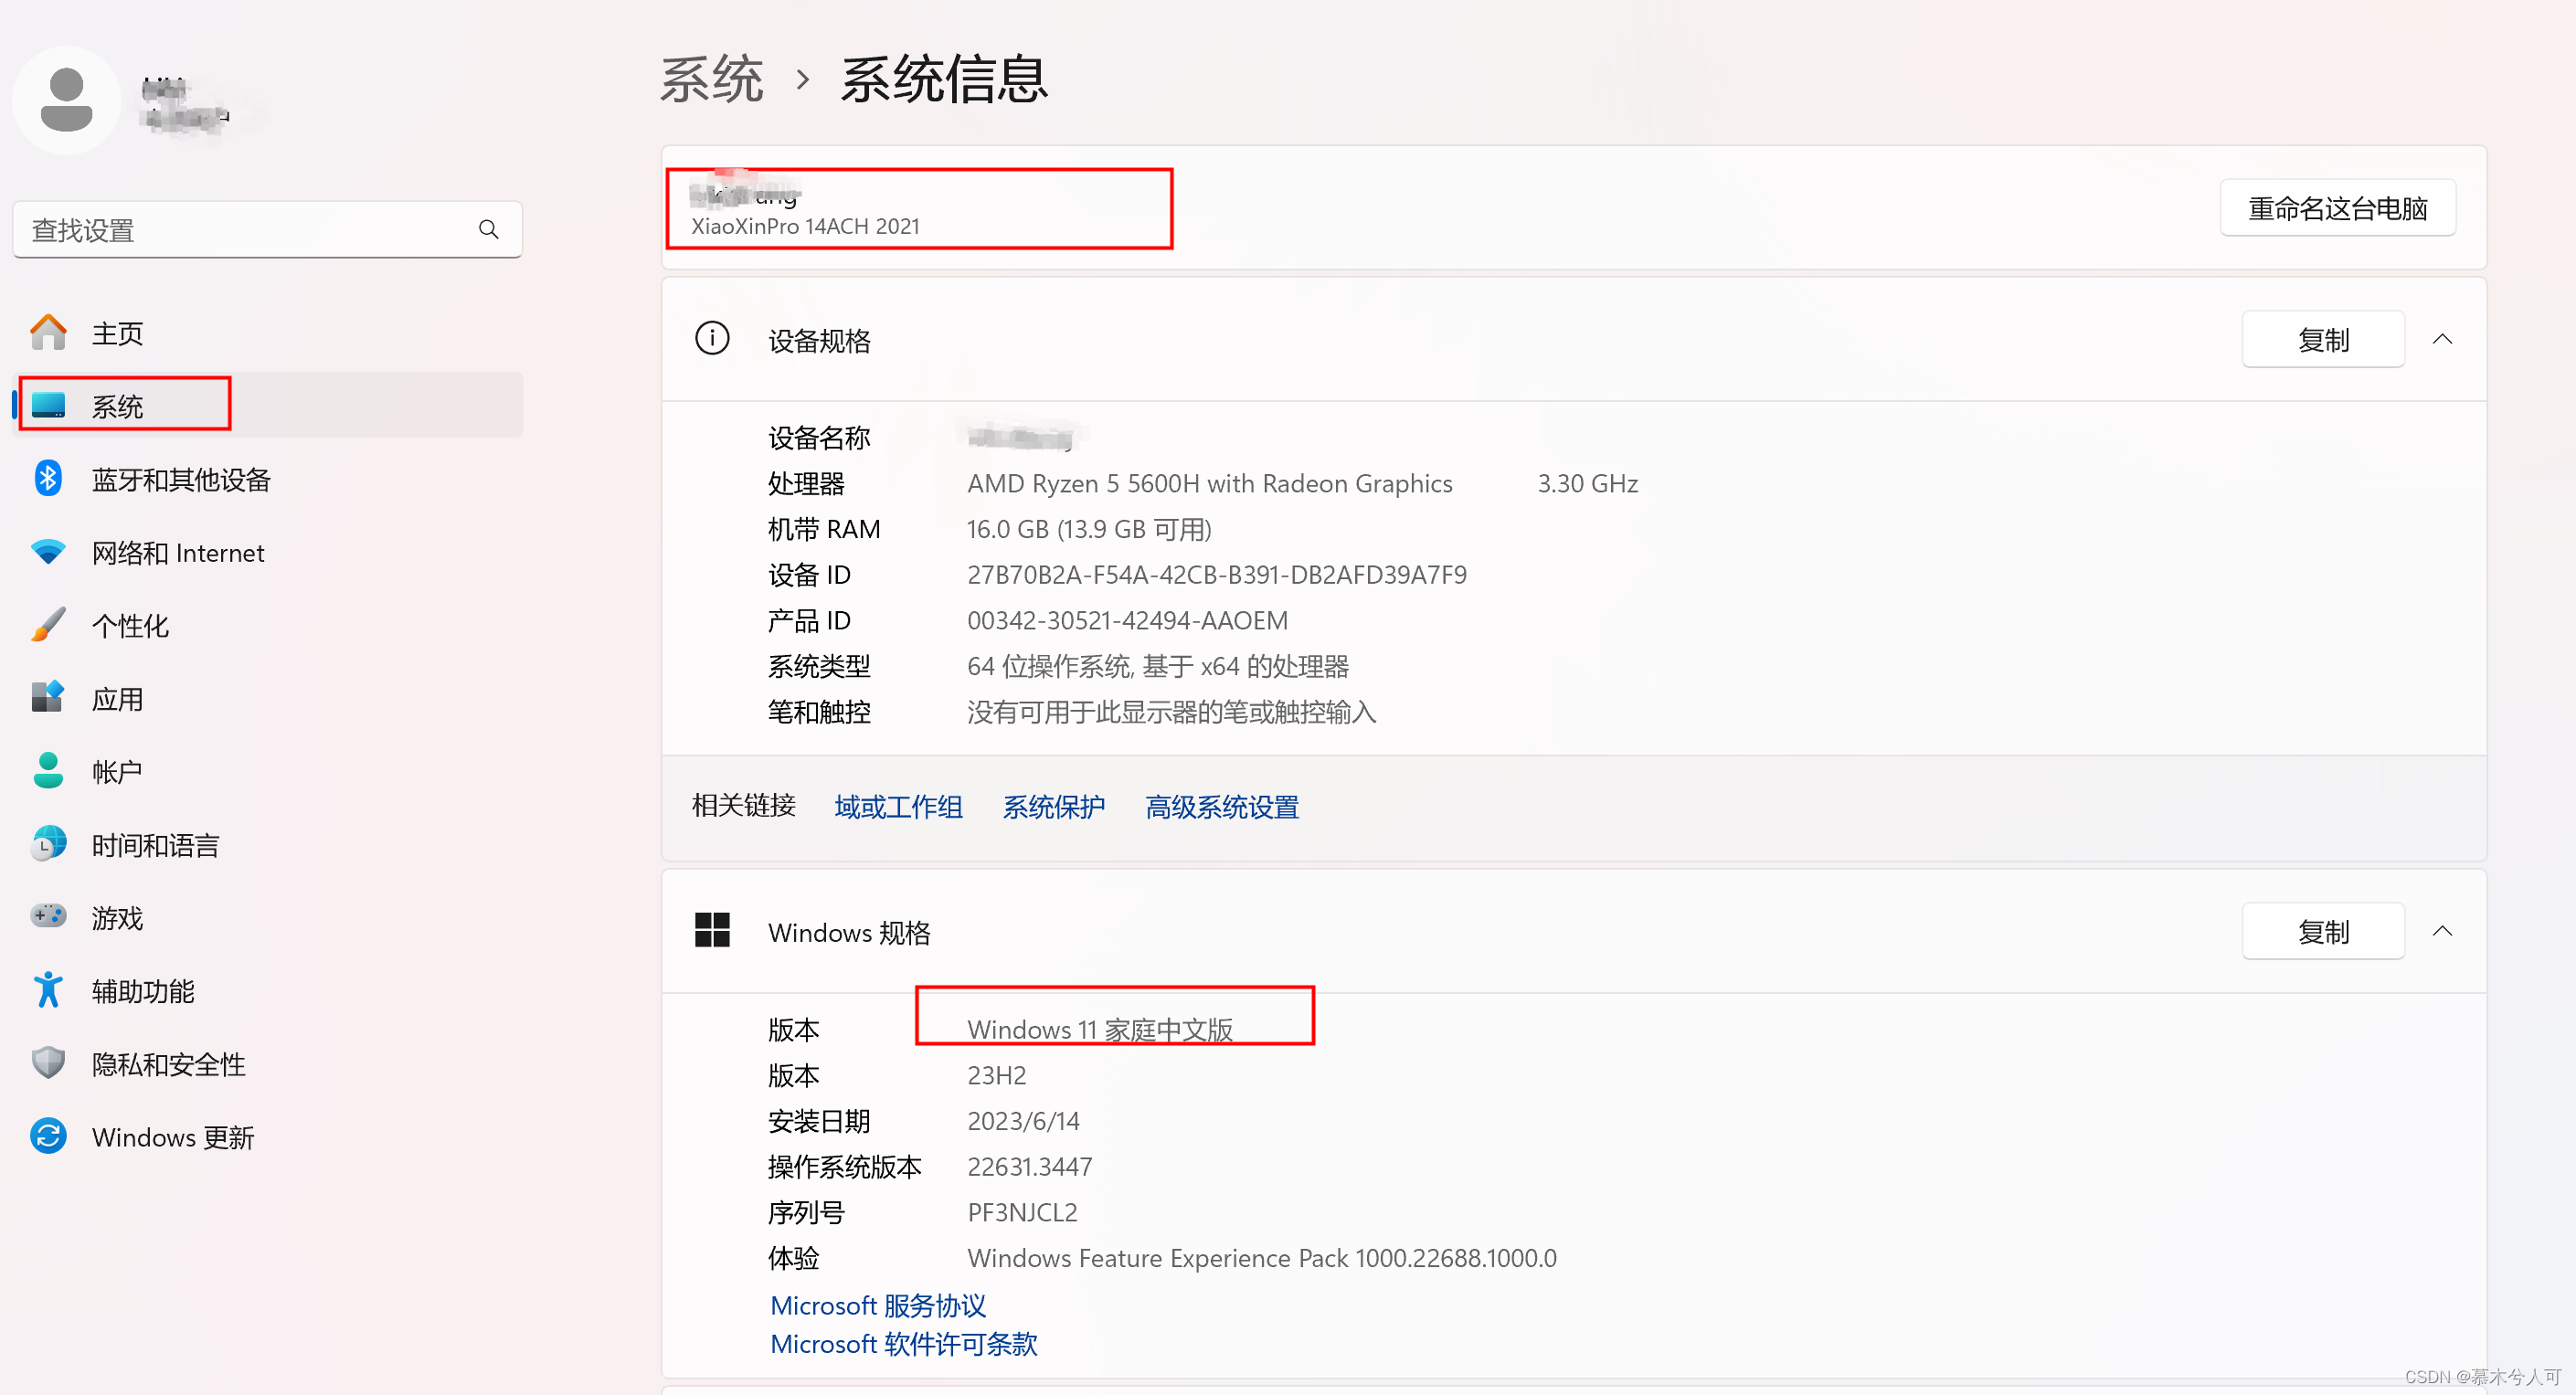Focus the 查找设置 search box

[x=267, y=230]
